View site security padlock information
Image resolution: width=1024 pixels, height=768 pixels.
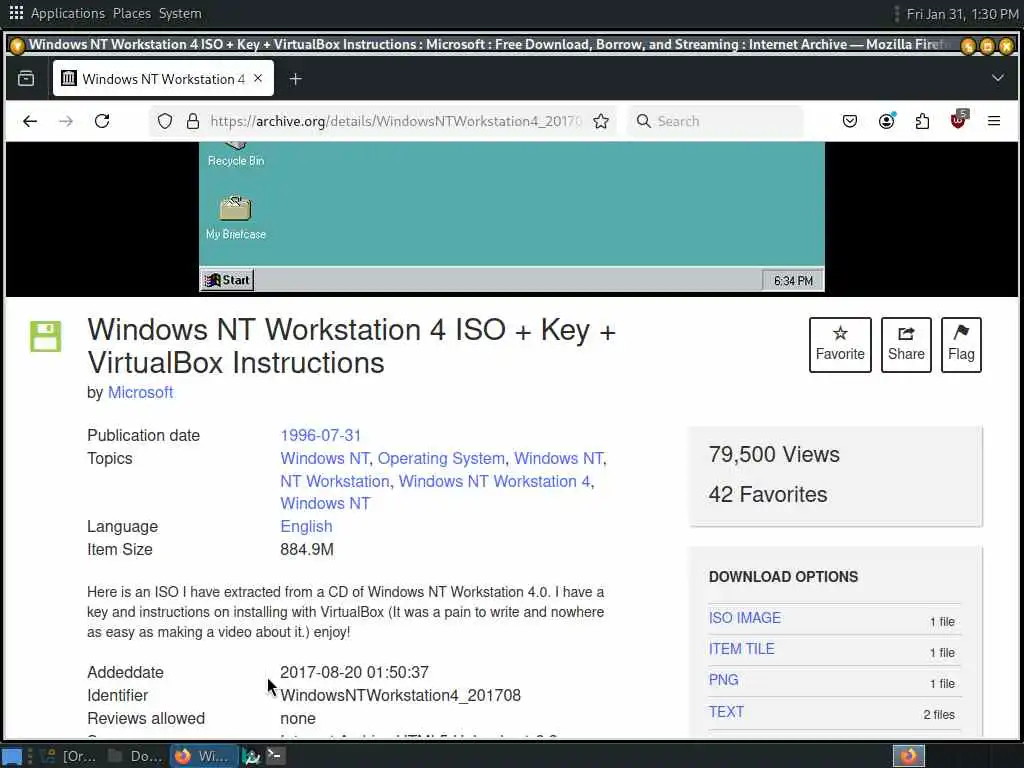pos(193,121)
